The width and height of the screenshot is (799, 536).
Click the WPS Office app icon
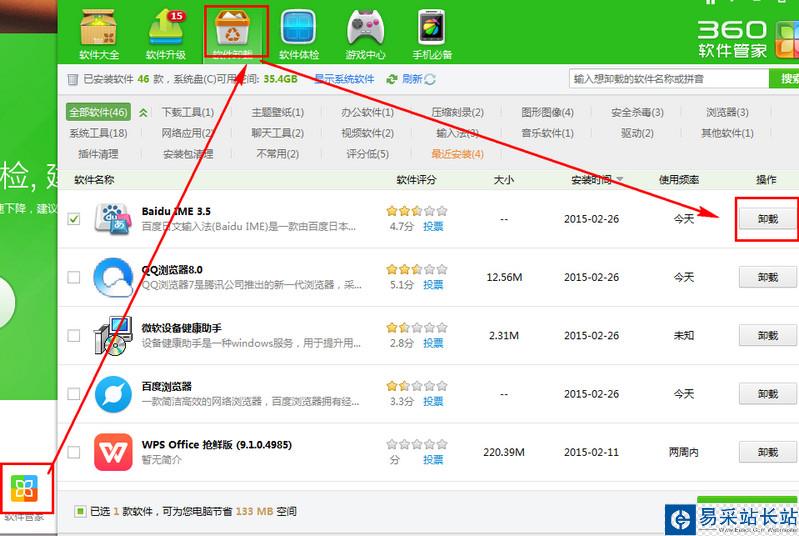pyautogui.click(x=113, y=452)
